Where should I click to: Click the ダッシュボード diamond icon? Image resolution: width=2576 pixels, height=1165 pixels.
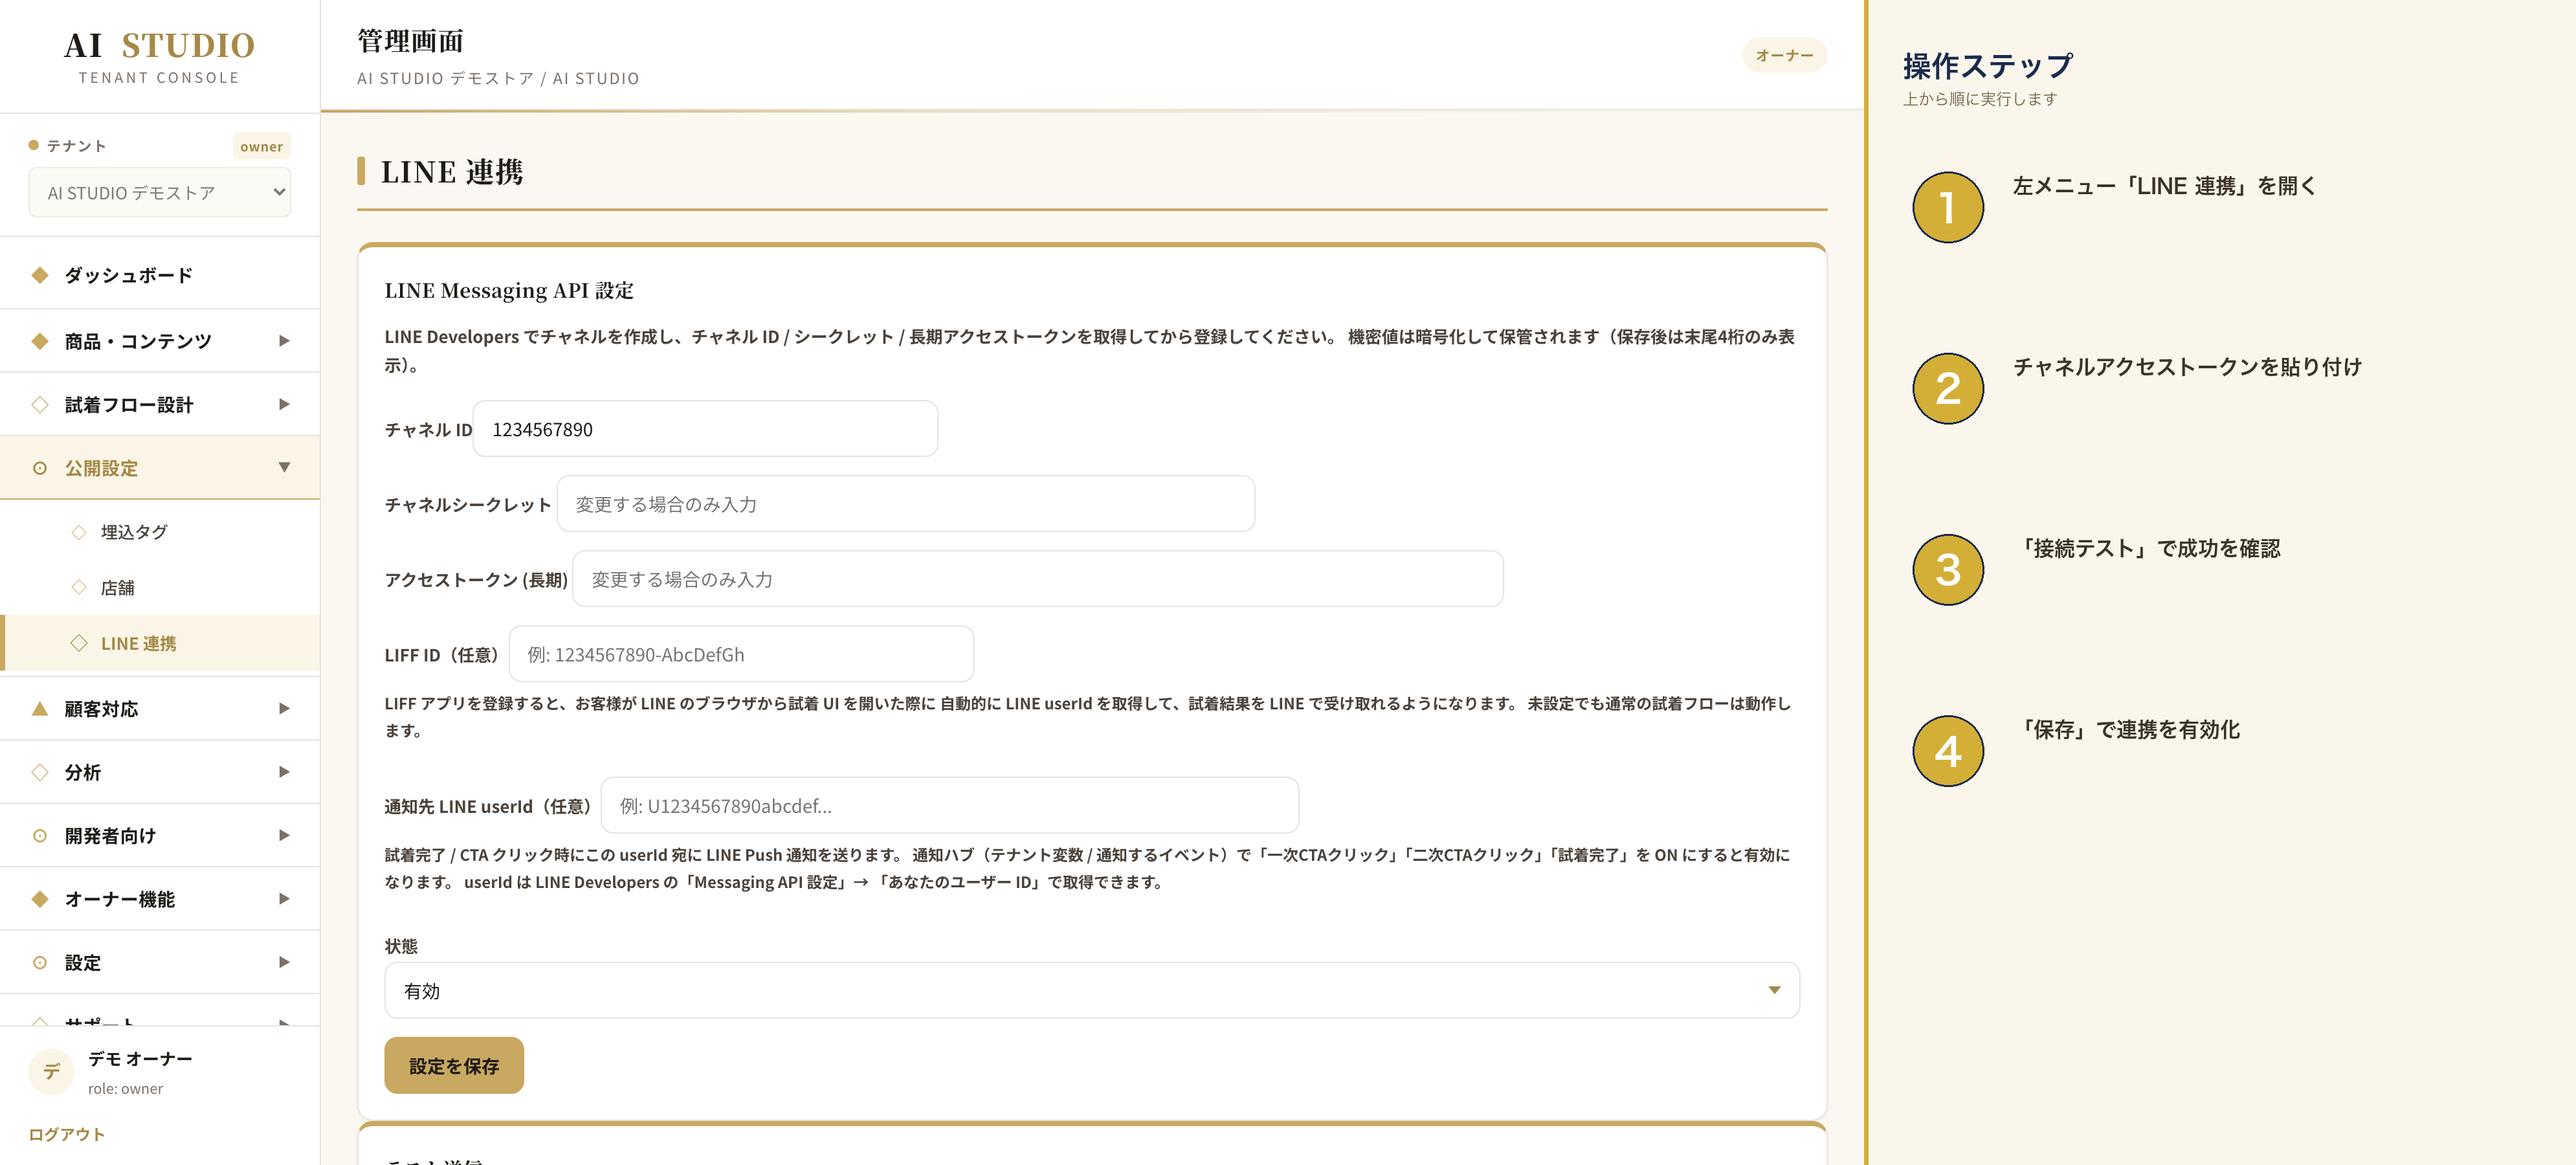click(40, 275)
